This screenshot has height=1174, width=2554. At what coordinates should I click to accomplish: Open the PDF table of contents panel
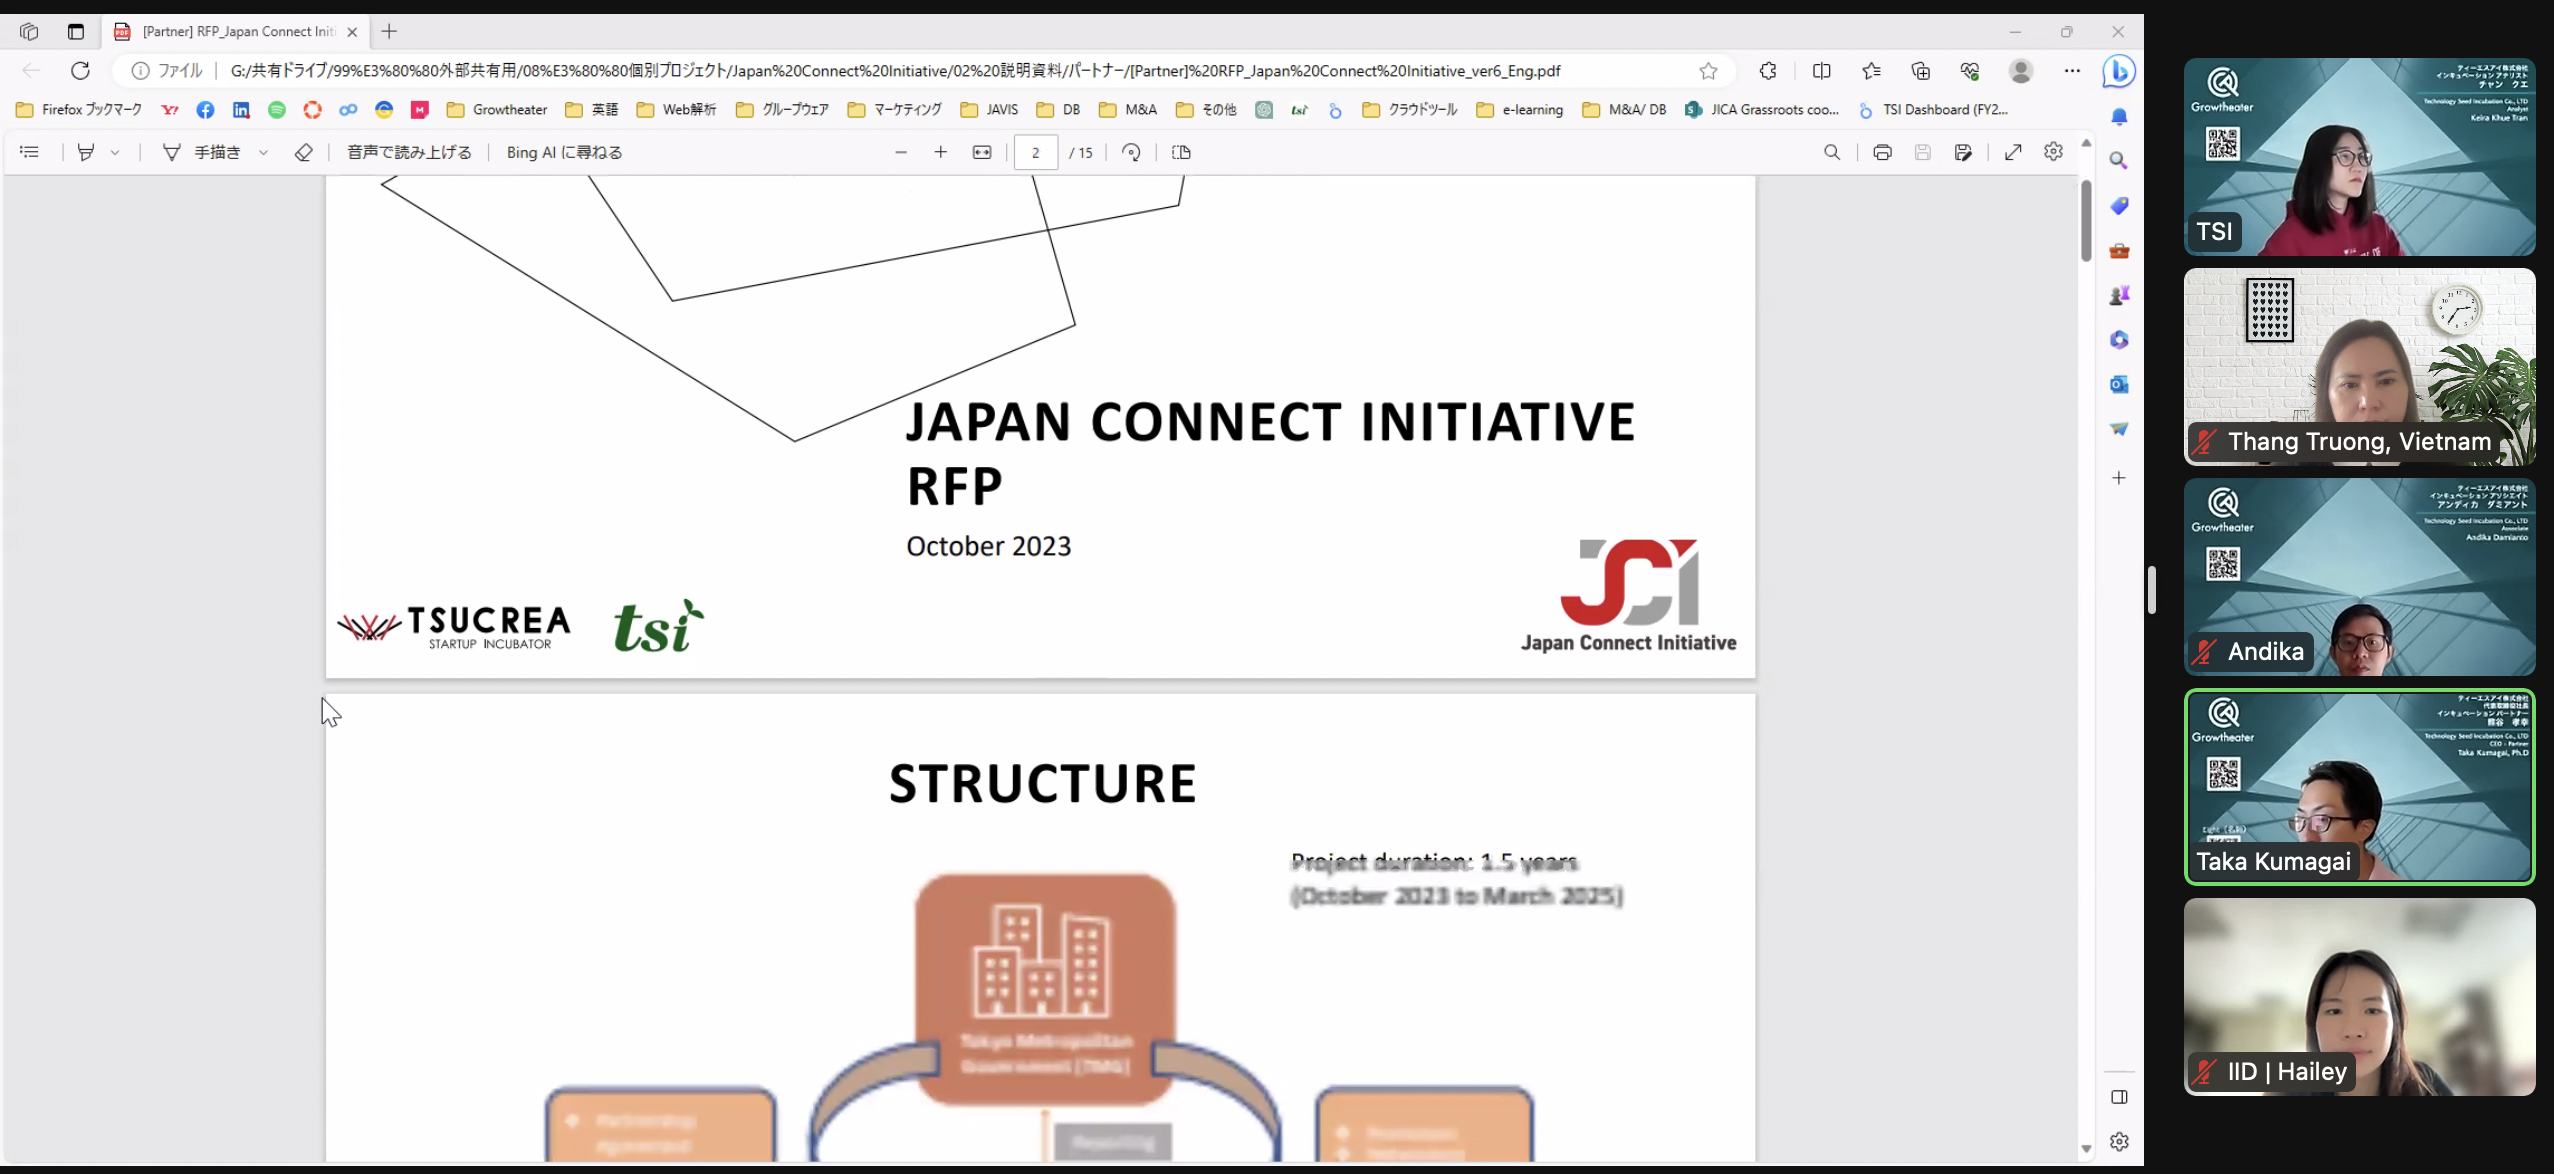(x=29, y=152)
